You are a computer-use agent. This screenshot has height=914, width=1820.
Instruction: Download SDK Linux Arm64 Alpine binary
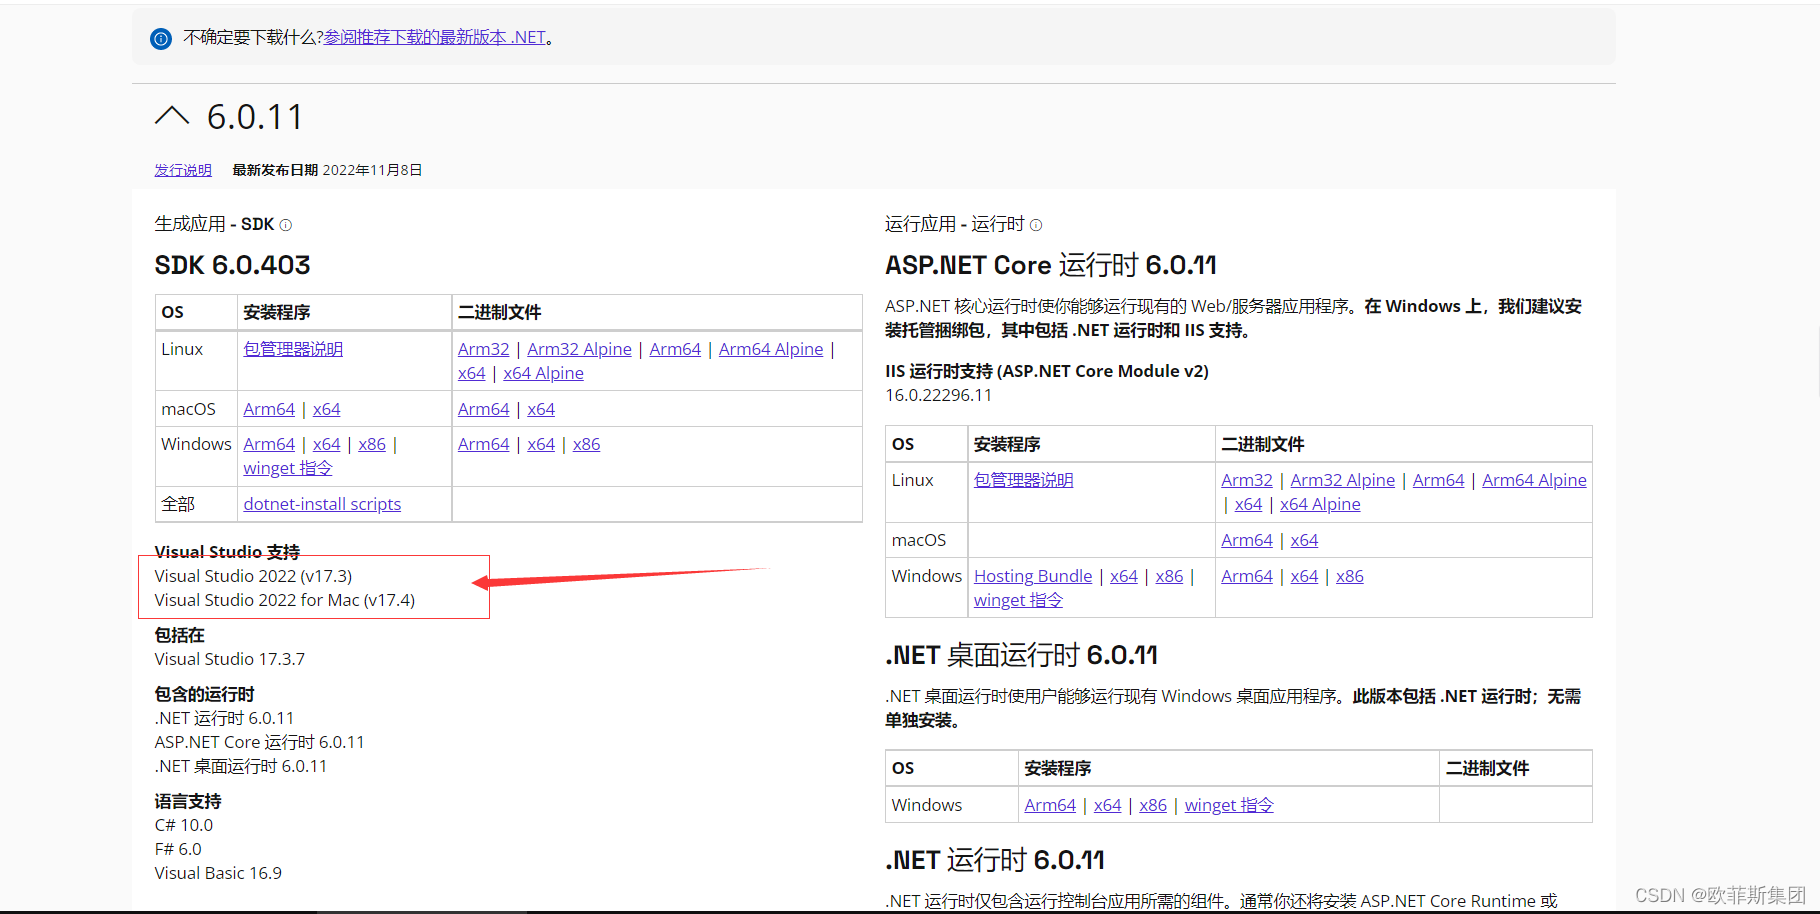click(771, 349)
